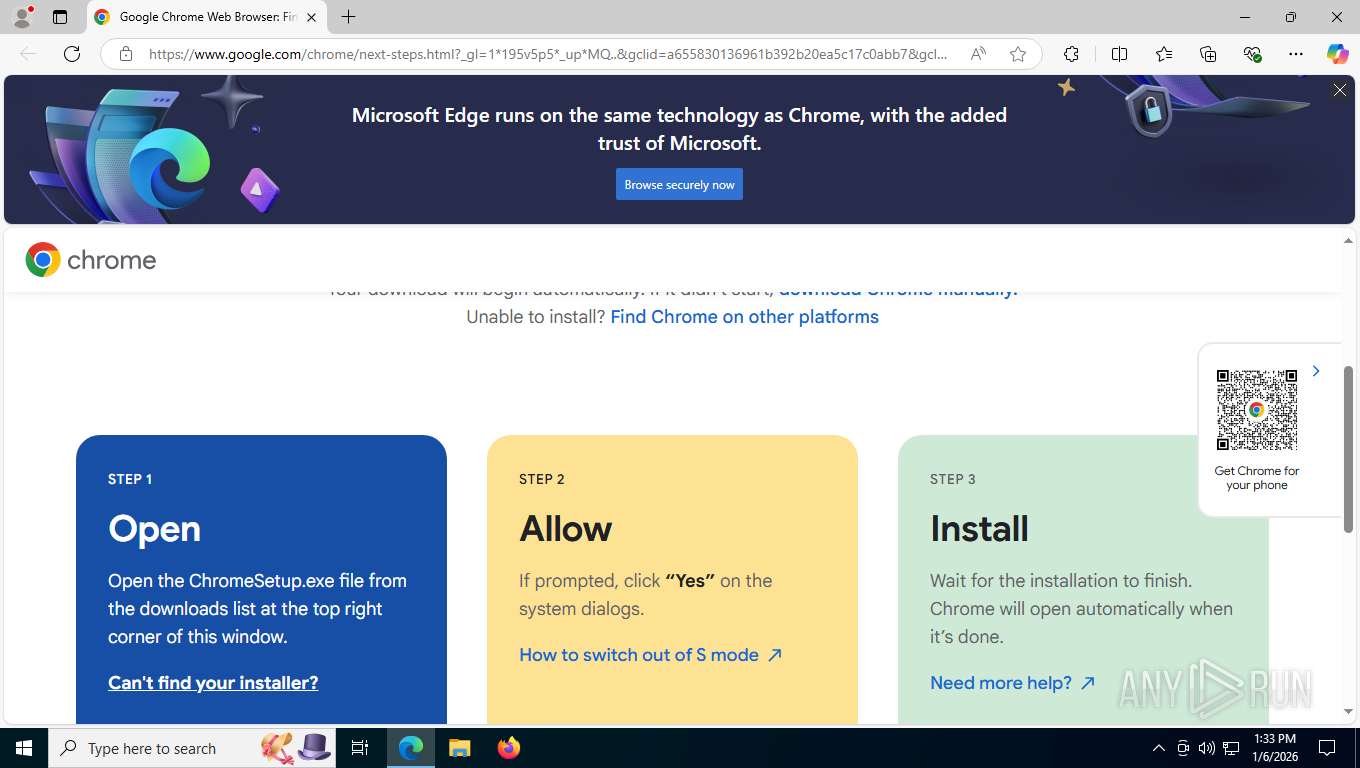
Task: Open Browser essentials heart icon
Action: click(1252, 54)
